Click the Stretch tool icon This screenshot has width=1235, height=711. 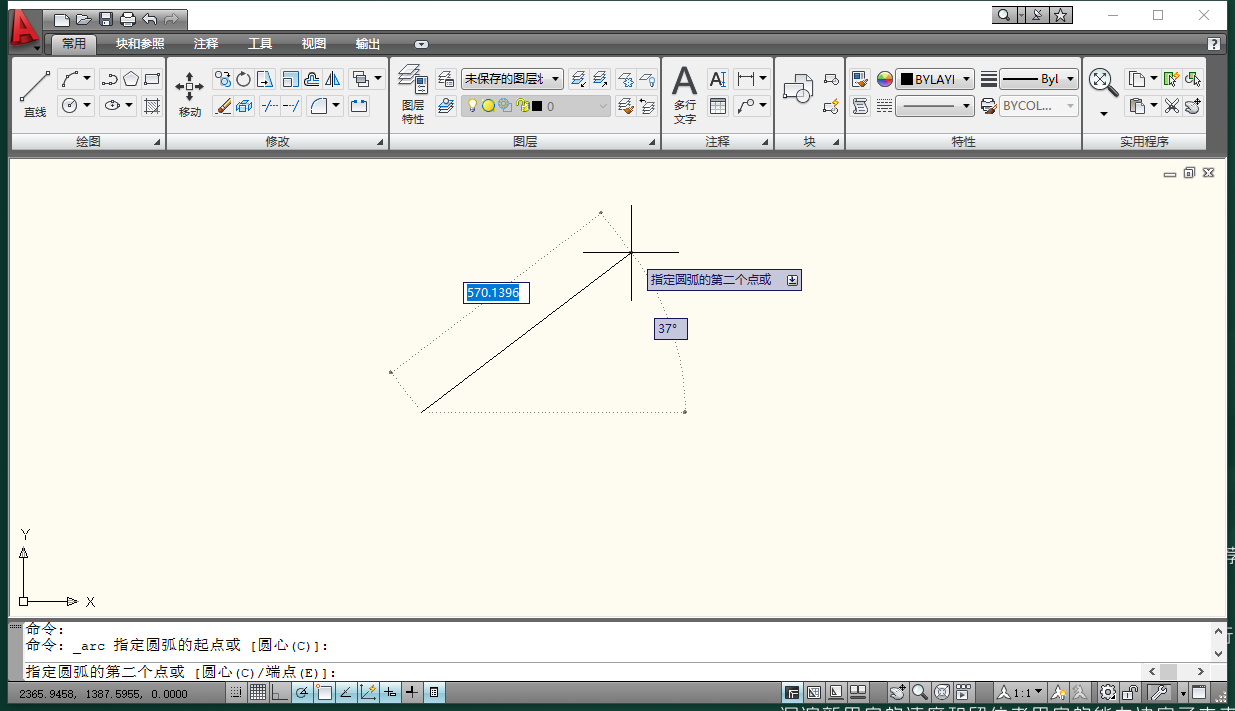tap(265, 79)
